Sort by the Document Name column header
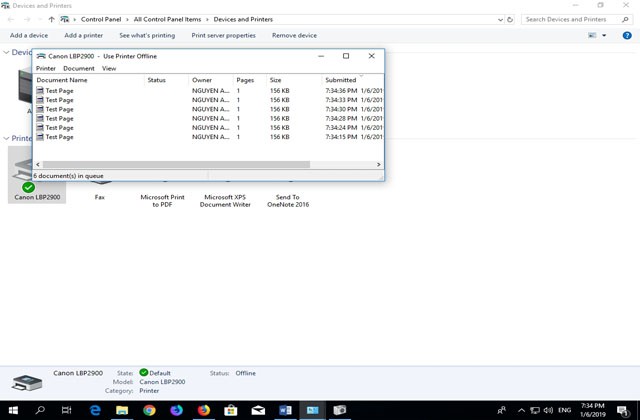The width and height of the screenshot is (640, 420). (89, 80)
